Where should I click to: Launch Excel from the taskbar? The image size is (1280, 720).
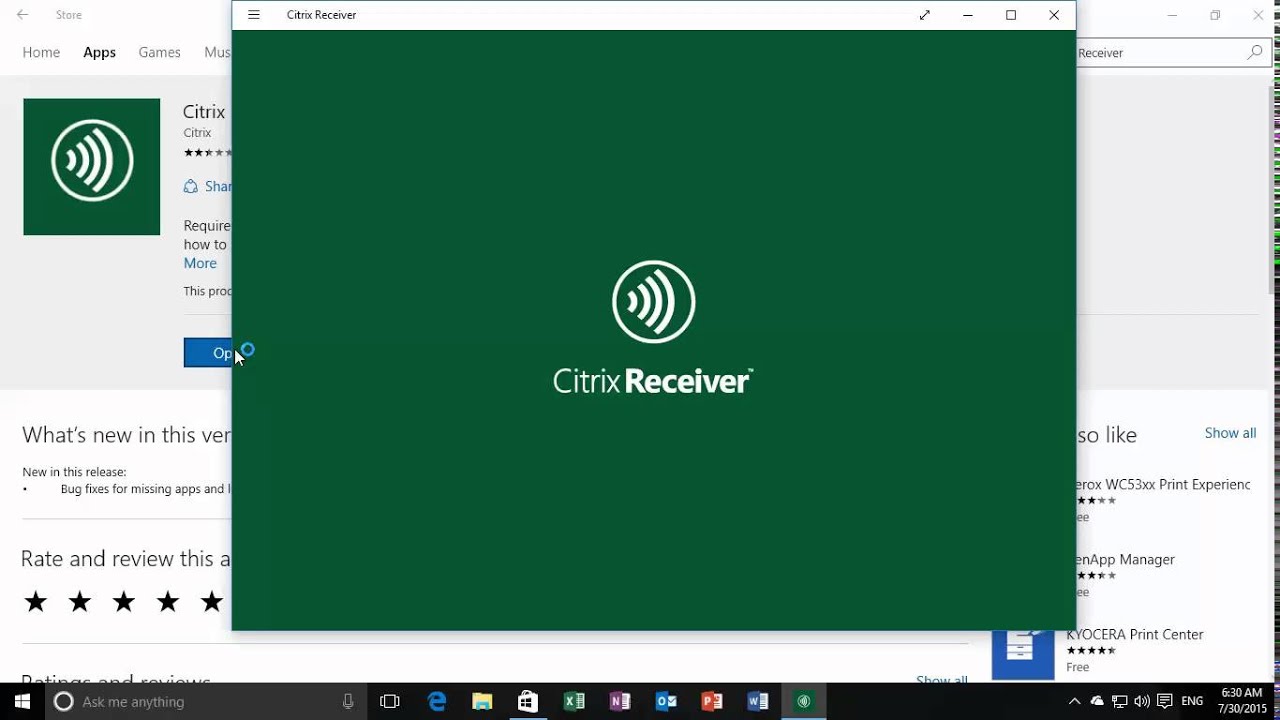coord(574,701)
